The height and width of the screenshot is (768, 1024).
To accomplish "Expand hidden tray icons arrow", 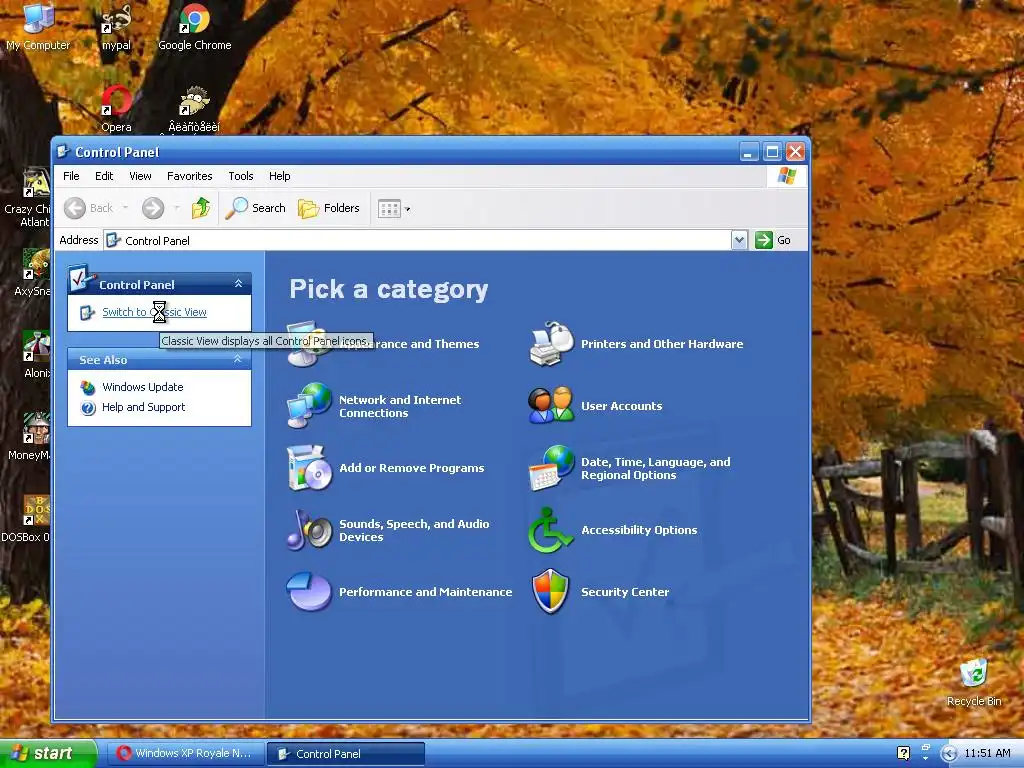I will (x=949, y=754).
